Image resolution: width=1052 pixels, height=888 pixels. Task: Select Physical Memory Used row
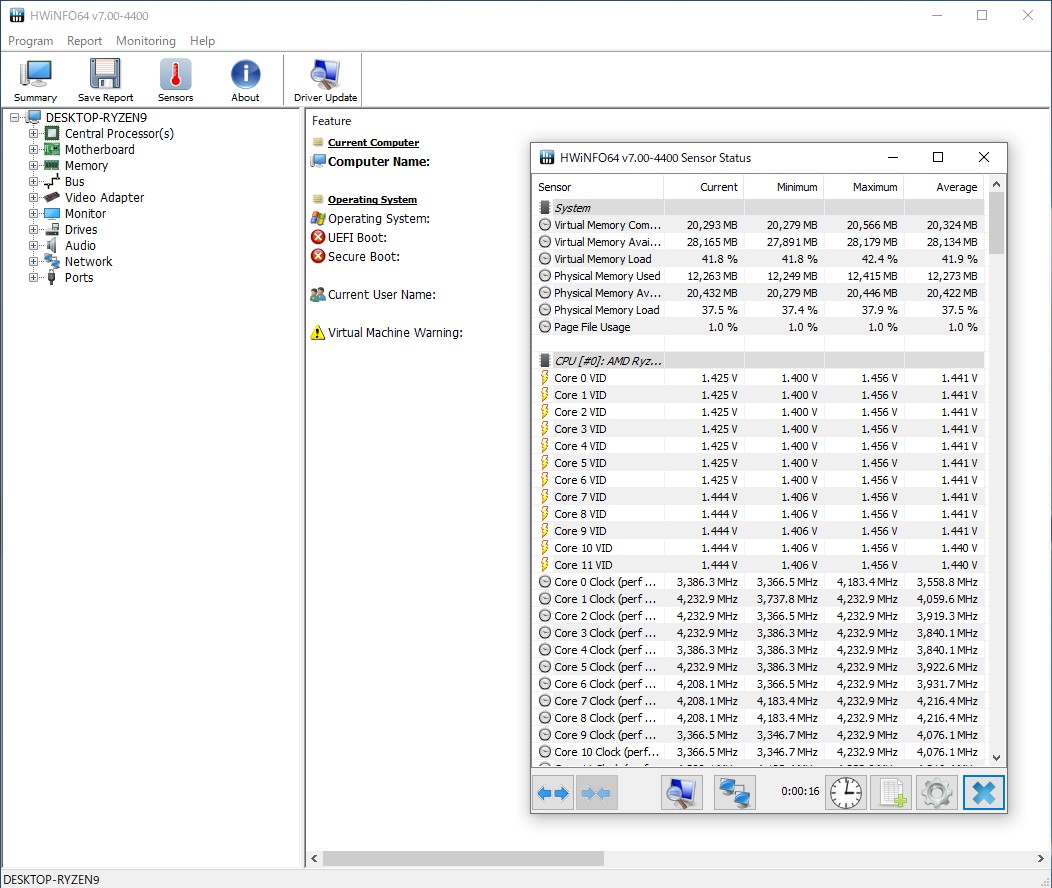click(759, 276)
